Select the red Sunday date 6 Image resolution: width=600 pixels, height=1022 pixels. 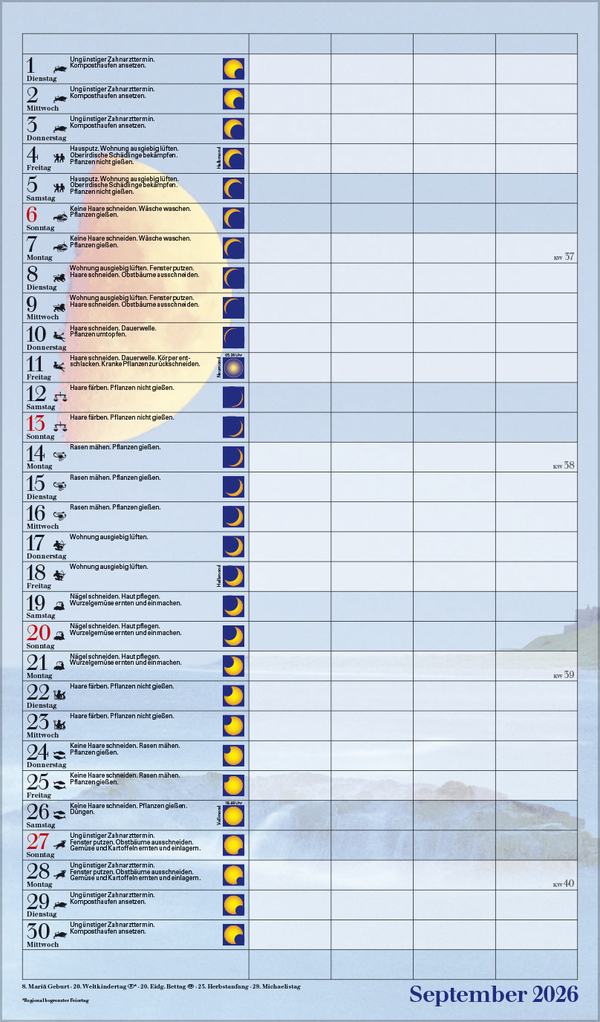(x=31, y=214)
